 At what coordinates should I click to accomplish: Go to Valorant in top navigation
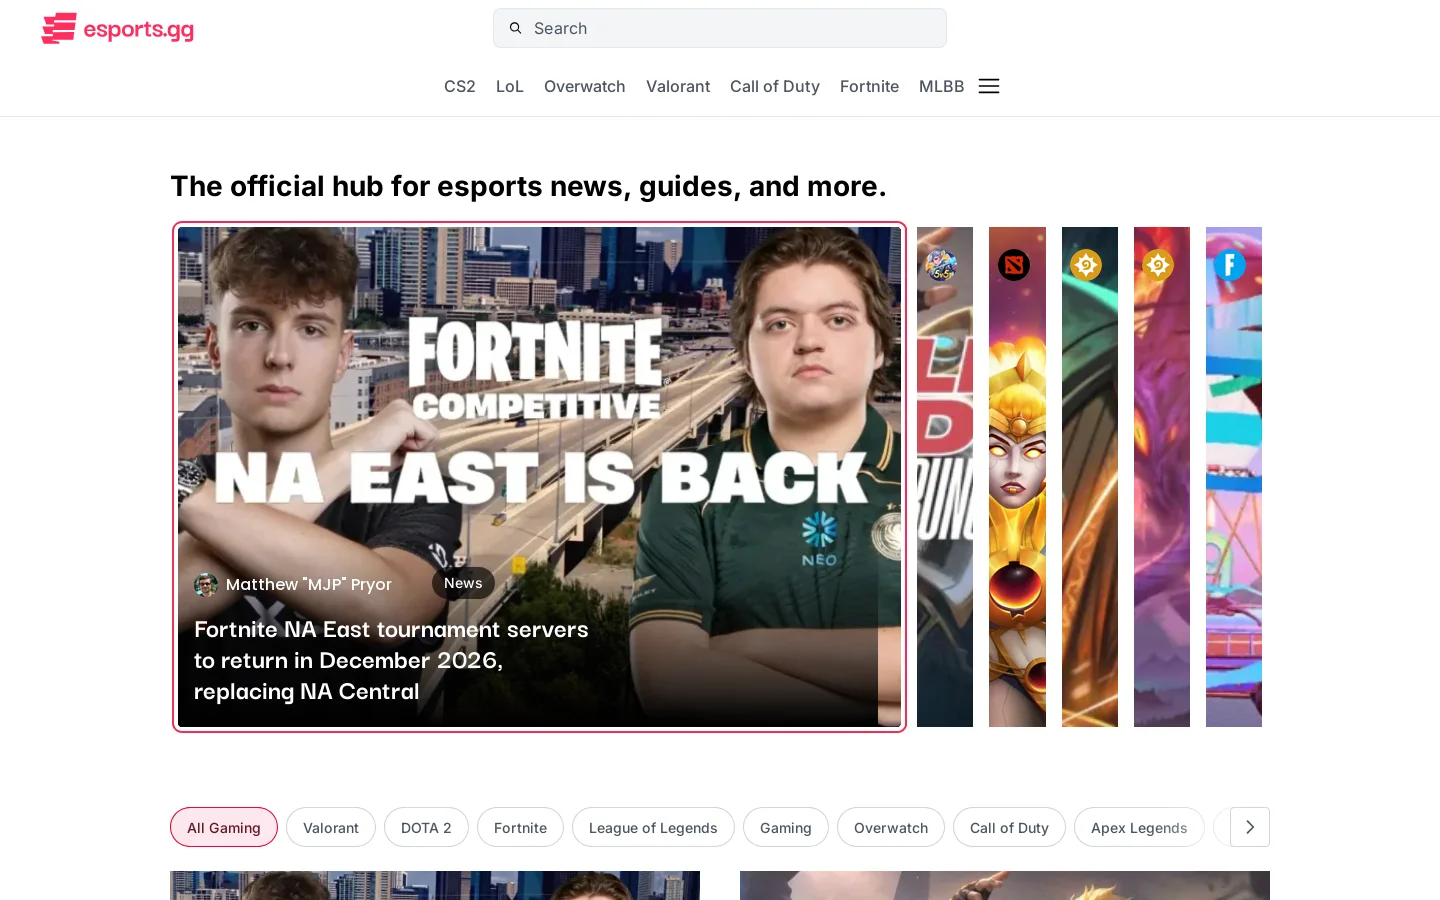(x=678, y=86)
